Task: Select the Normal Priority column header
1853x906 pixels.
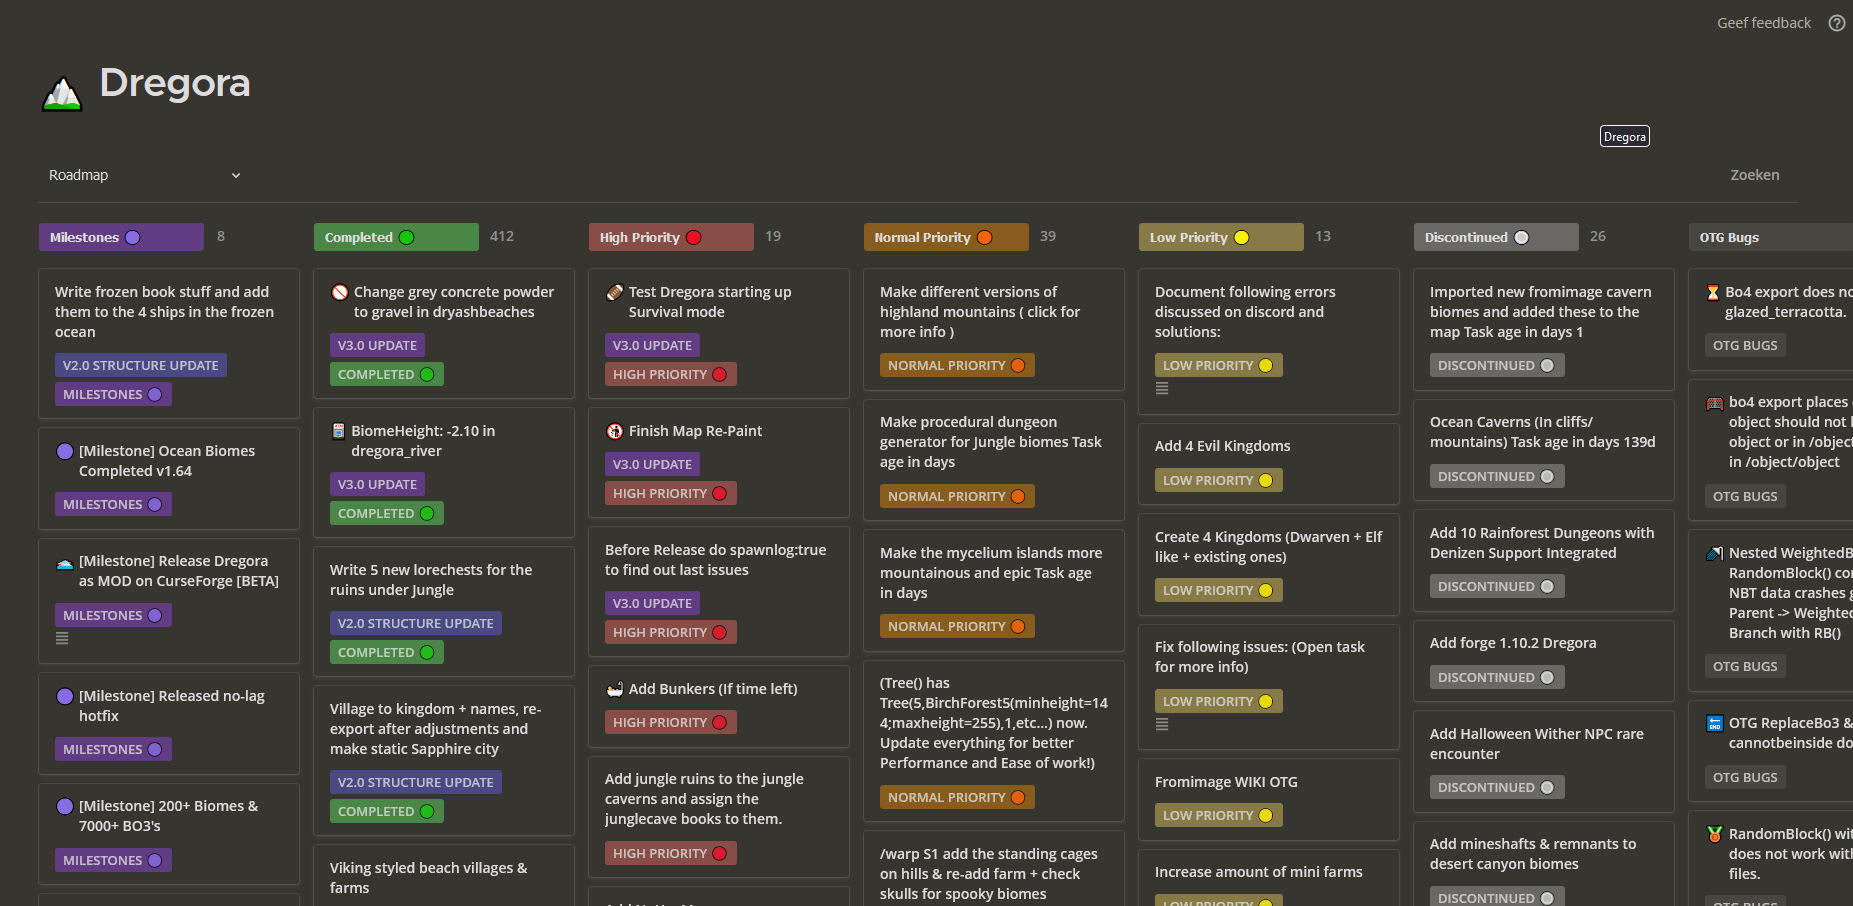Action: click(x=946, y=237)
